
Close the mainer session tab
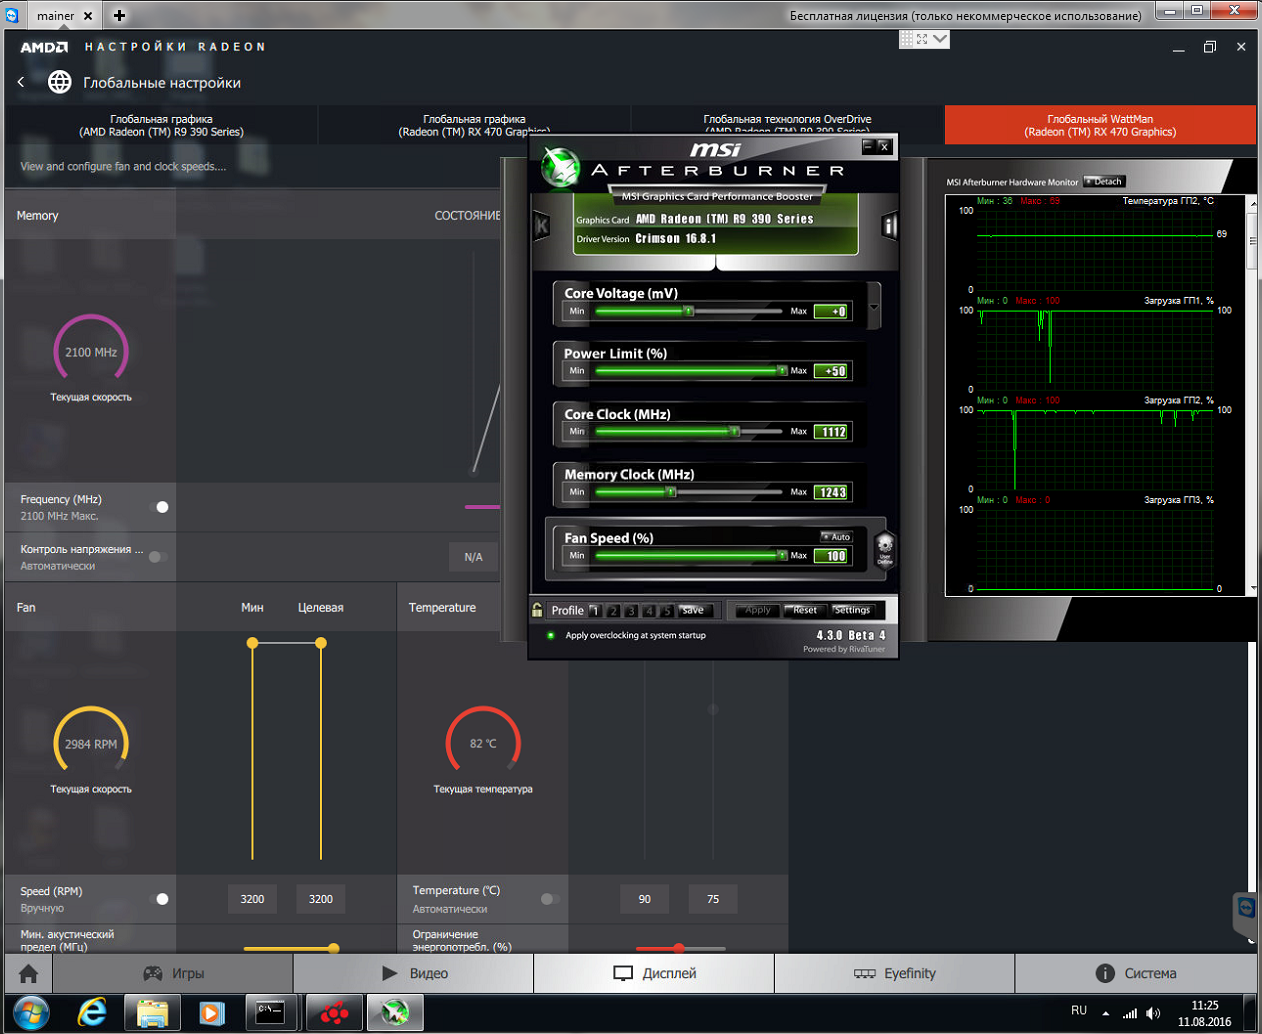(x=89, y=16)
